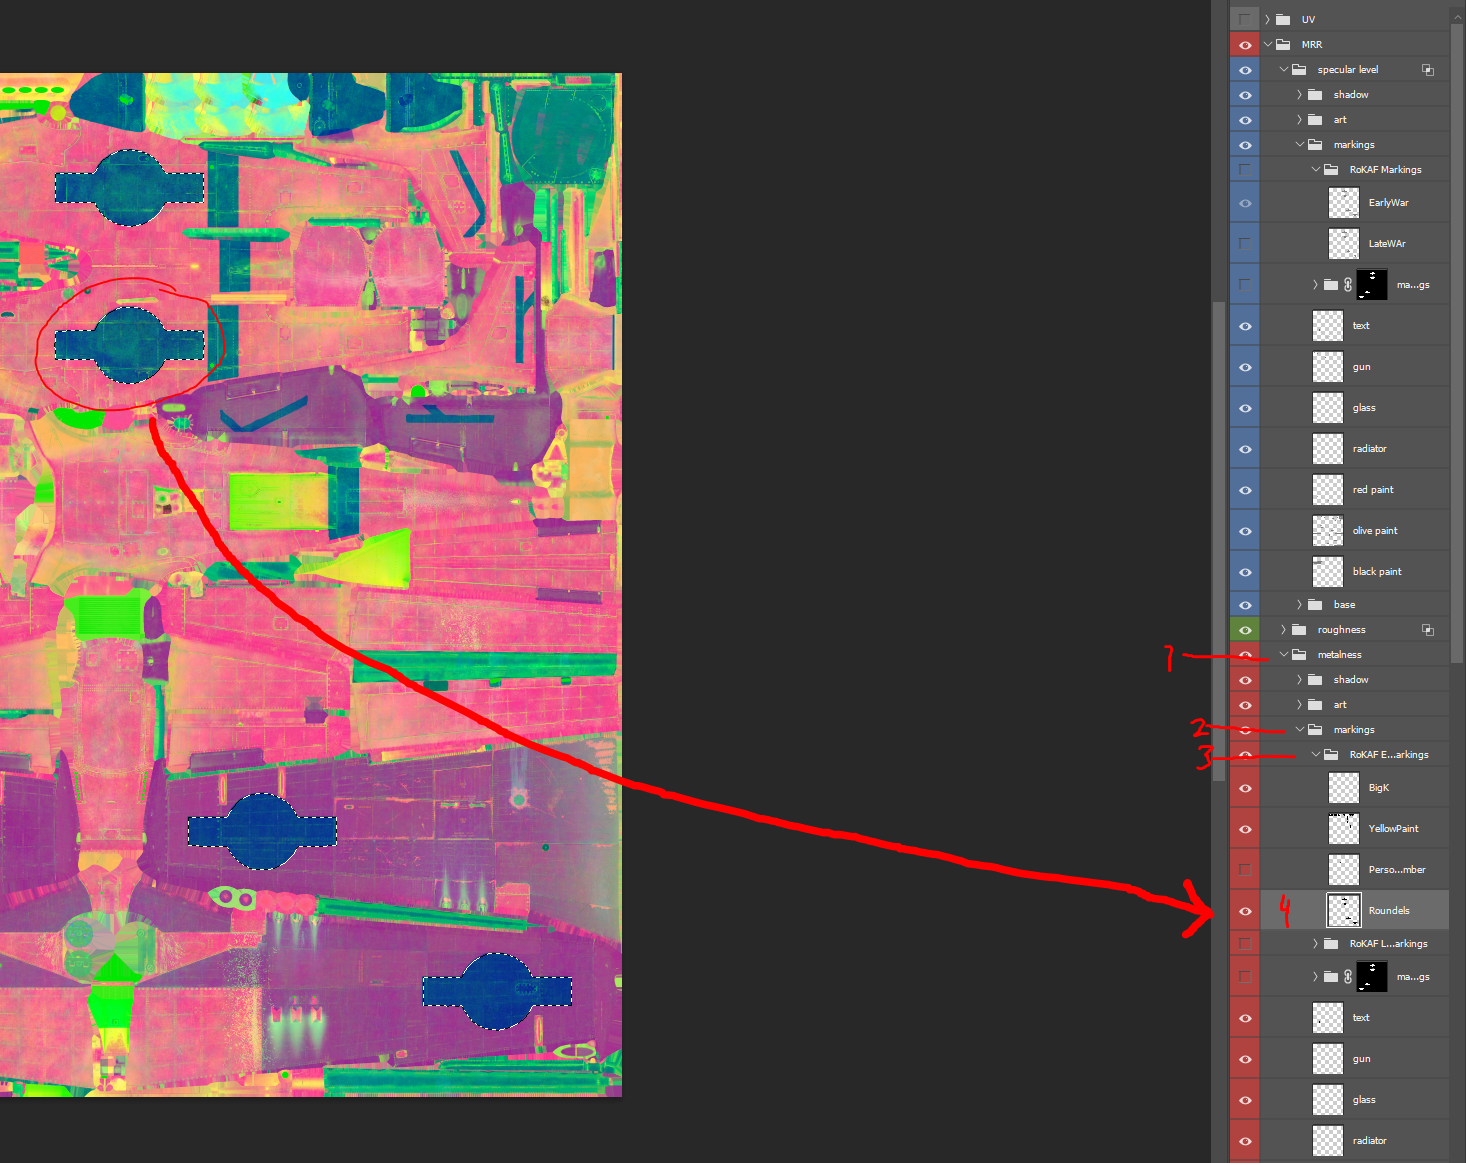Show the hidden LateWAr layer
This screenshot has width=1466, height=1163.
point(1245,243)
